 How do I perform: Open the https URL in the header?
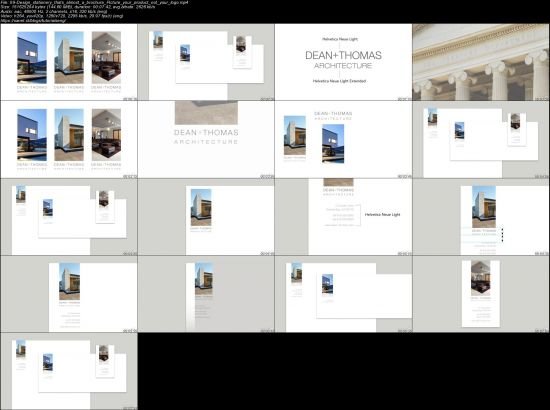coord(33,20)
